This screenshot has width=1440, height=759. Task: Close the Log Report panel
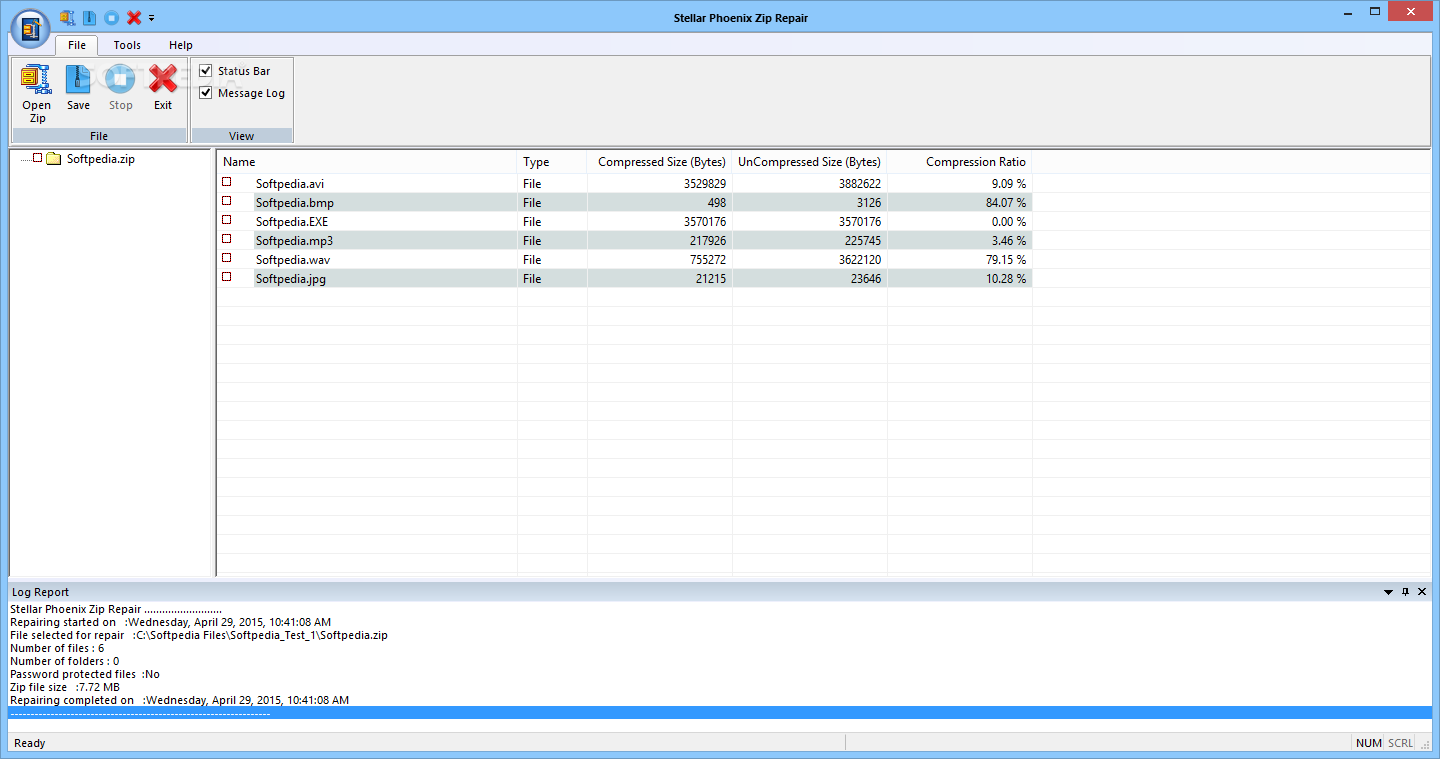click(1422, 592)
